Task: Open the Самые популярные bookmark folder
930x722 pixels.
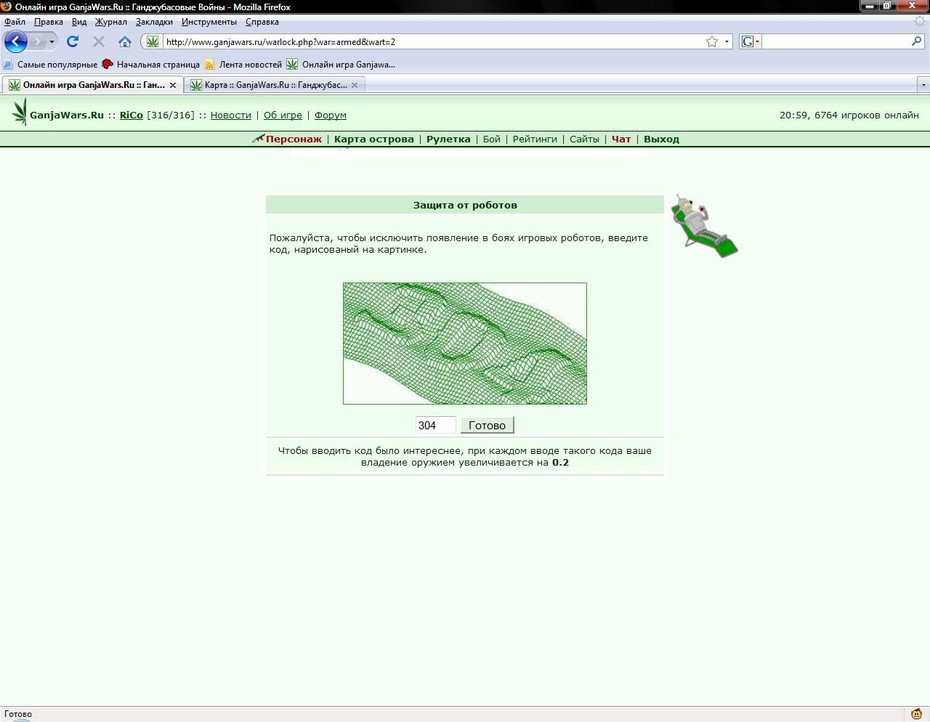Action: click(x=50, y=64)
